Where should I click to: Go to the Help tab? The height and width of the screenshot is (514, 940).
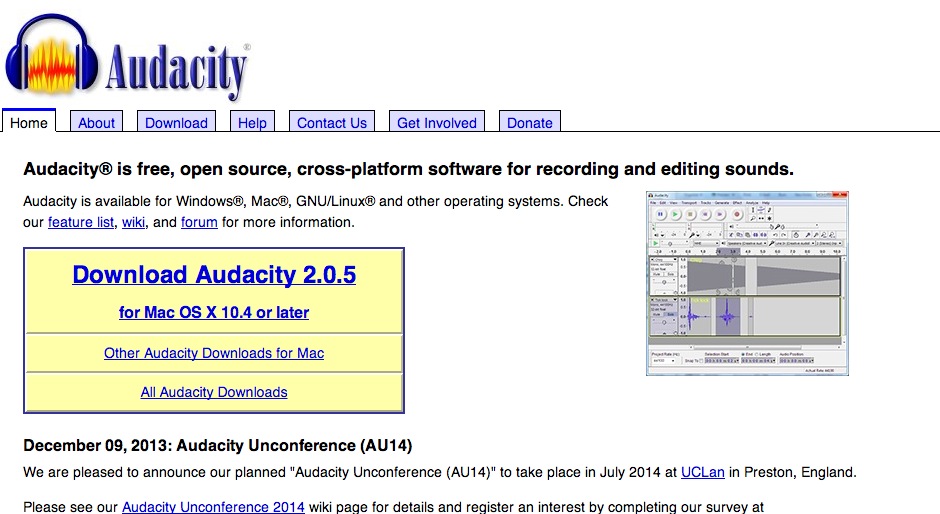point(252,122)
